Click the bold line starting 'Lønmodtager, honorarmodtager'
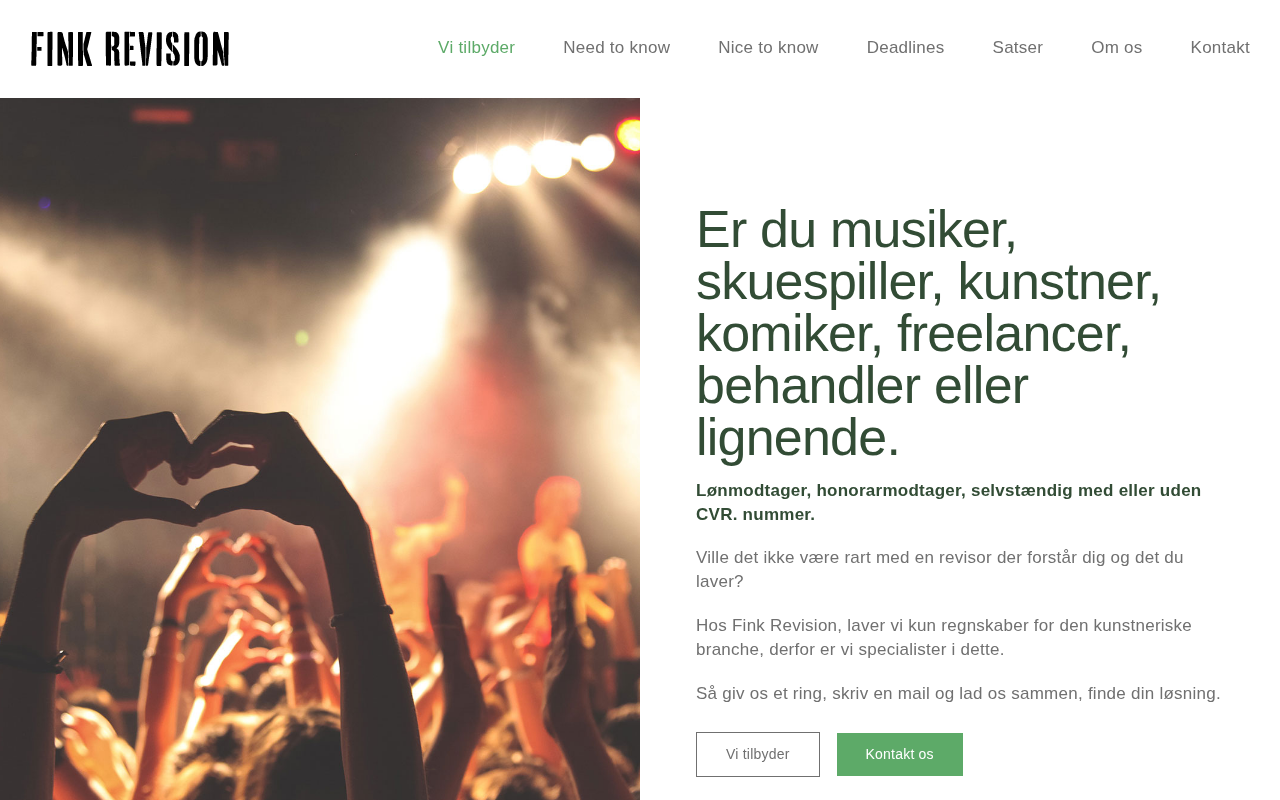 tap(948, 502)
